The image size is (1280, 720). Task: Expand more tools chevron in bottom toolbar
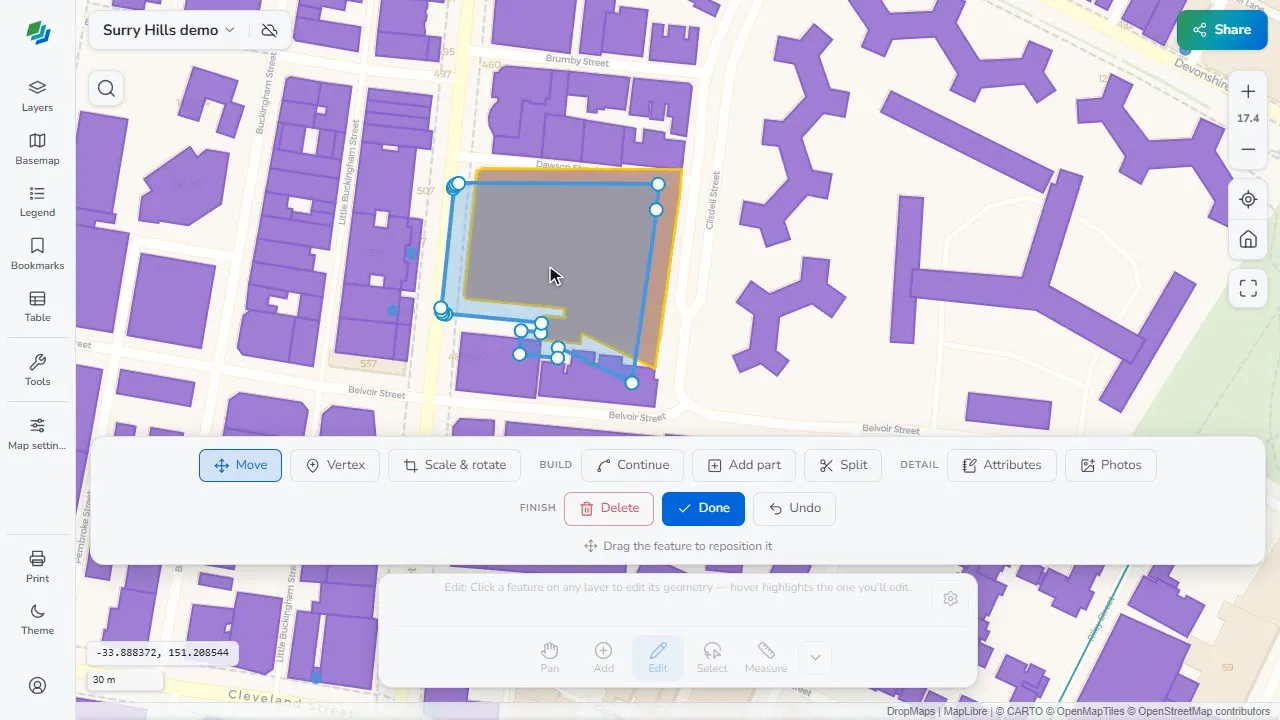pos(815,657)
